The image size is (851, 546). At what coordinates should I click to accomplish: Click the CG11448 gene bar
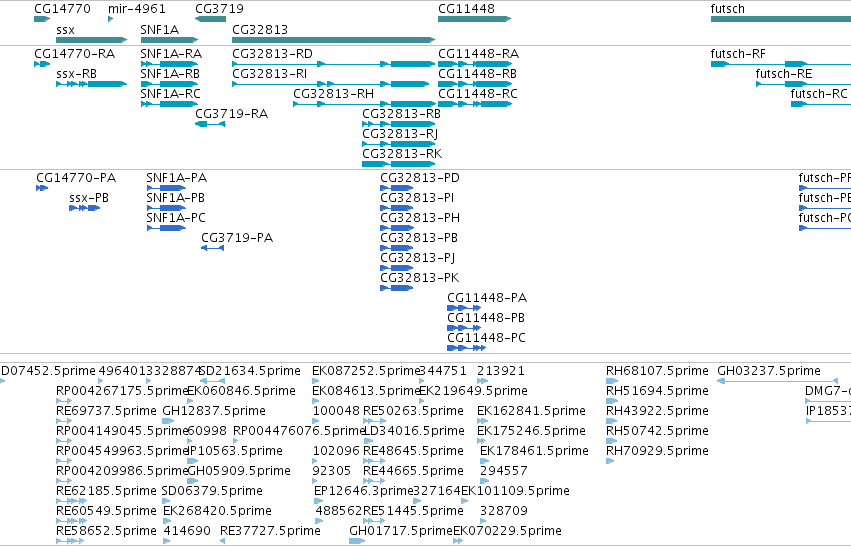pyautogui.click(x=474, y=19)
